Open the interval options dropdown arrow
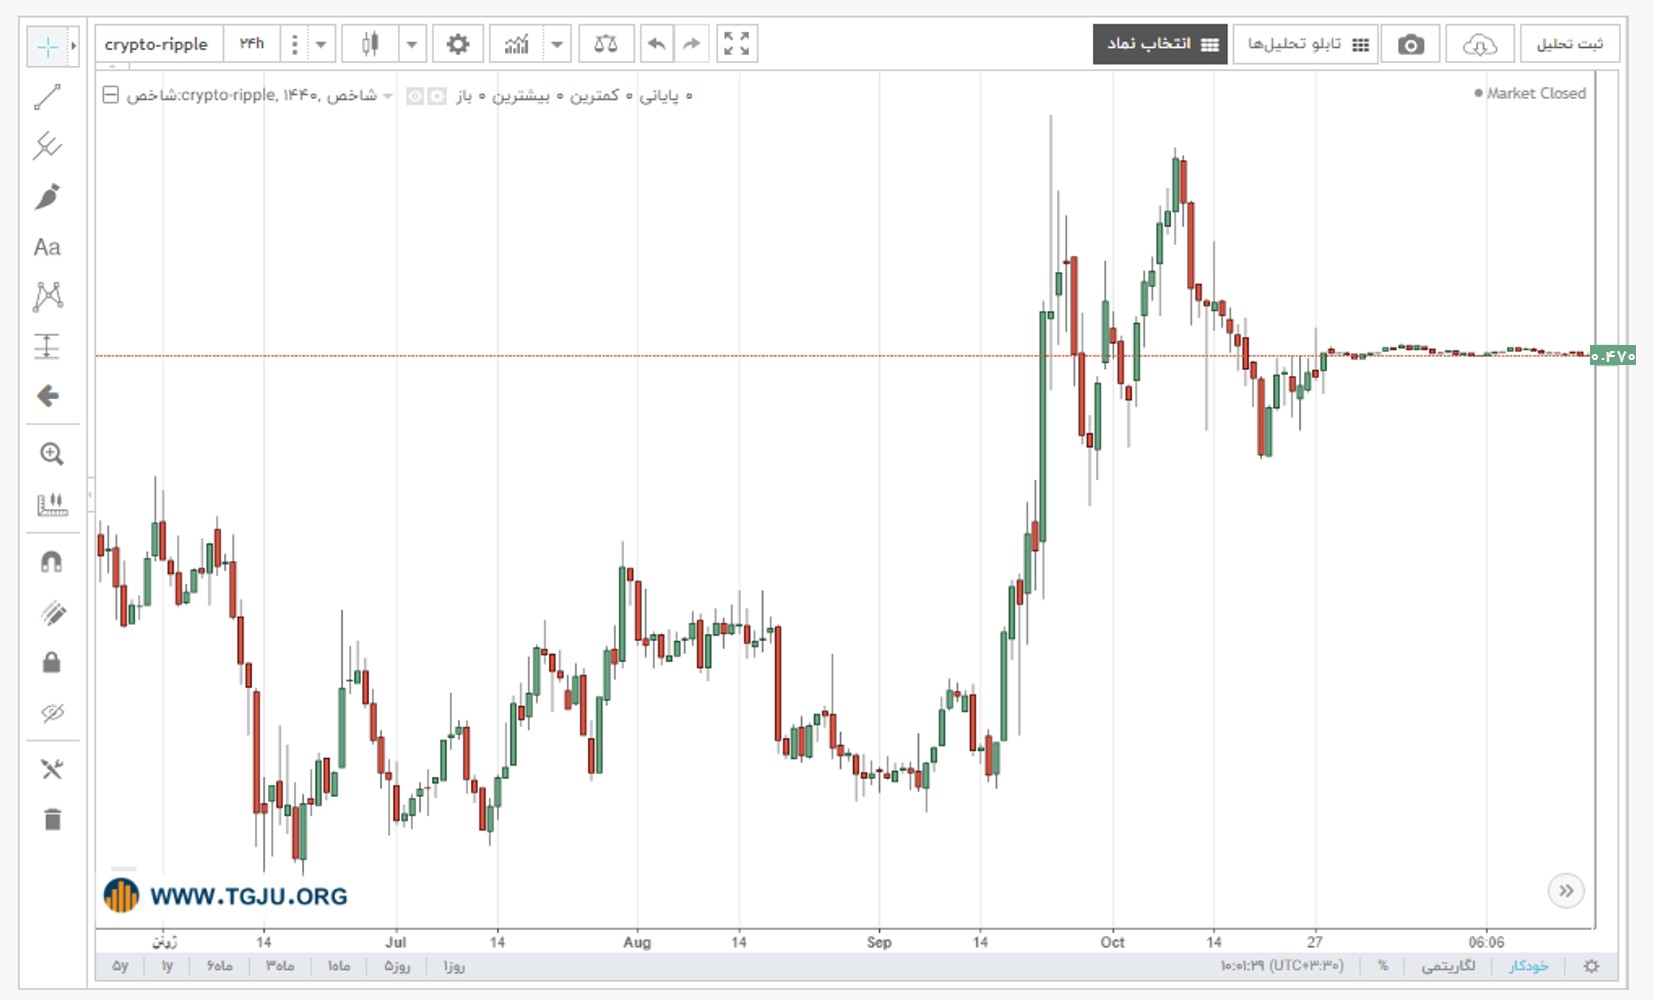Image resolution: width=1653 pixels, height=1000 pixels. tap(321, 44)
